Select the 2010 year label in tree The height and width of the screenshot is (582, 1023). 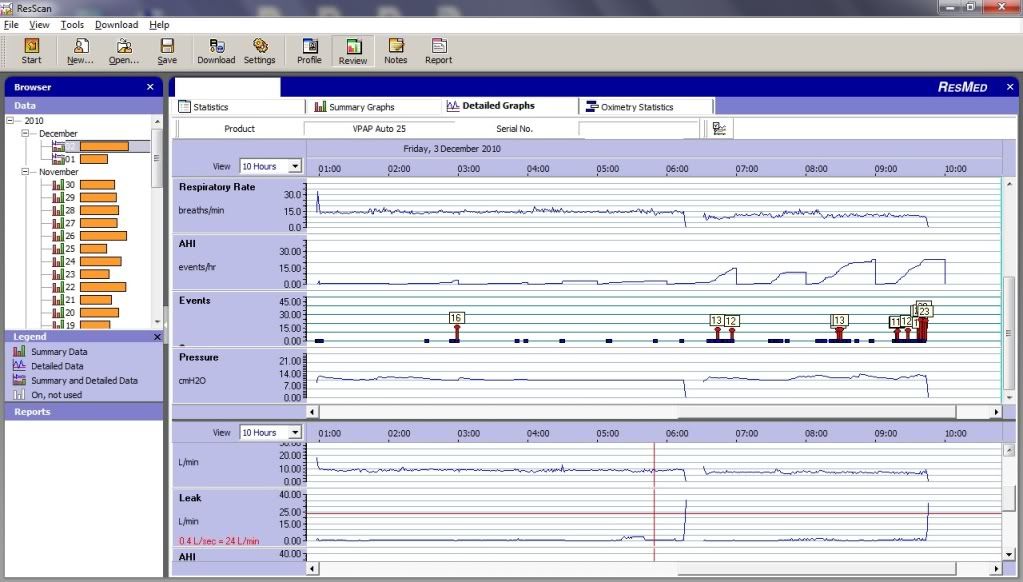tap(34, 121)
